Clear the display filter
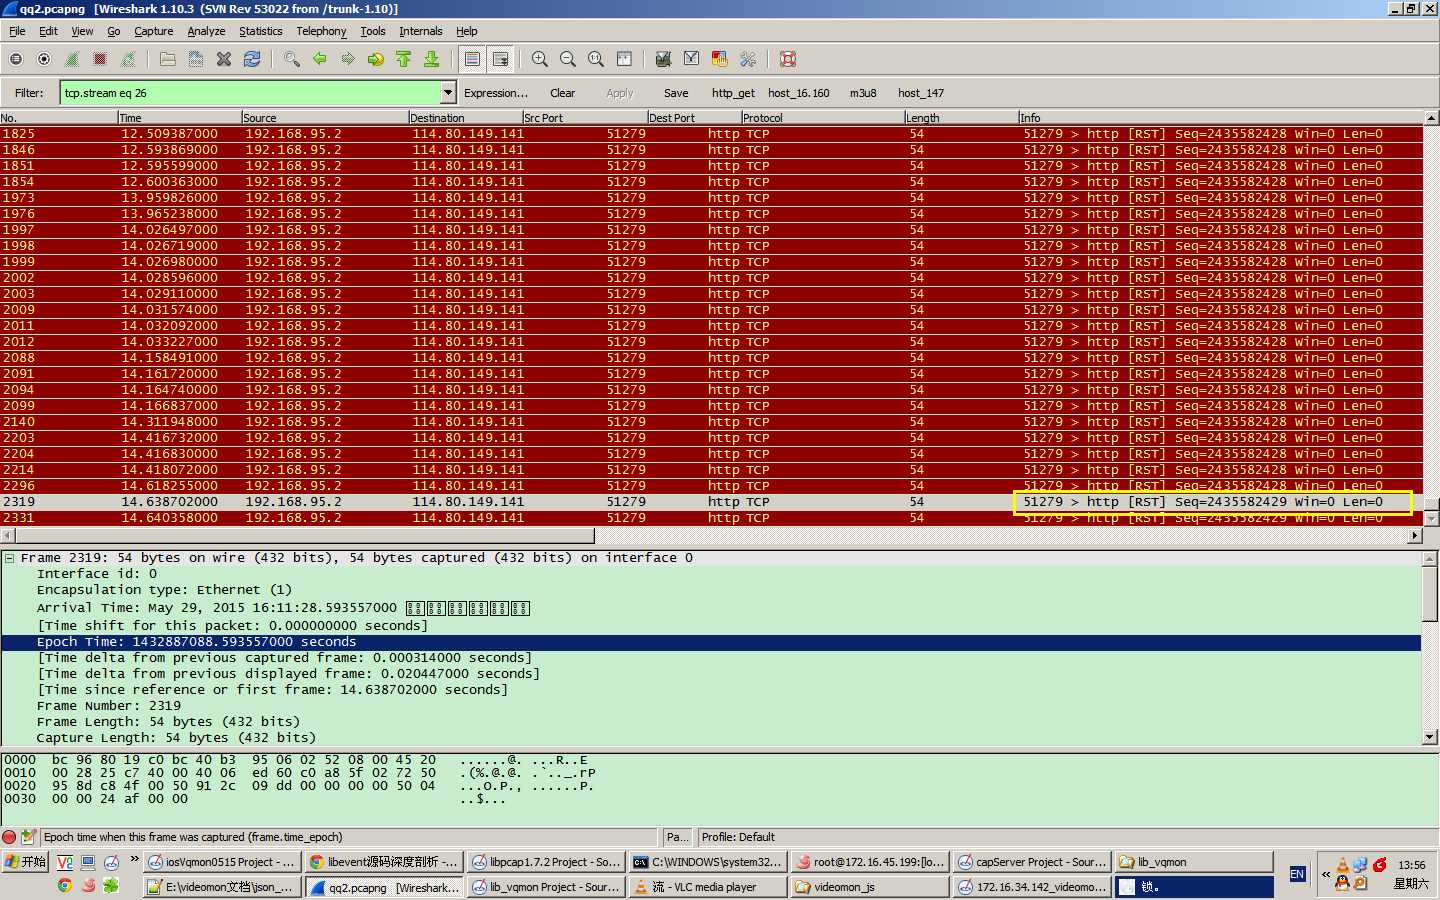This screenshot has width=1440, height=900. pyautogui.click(x=562, y=93)
